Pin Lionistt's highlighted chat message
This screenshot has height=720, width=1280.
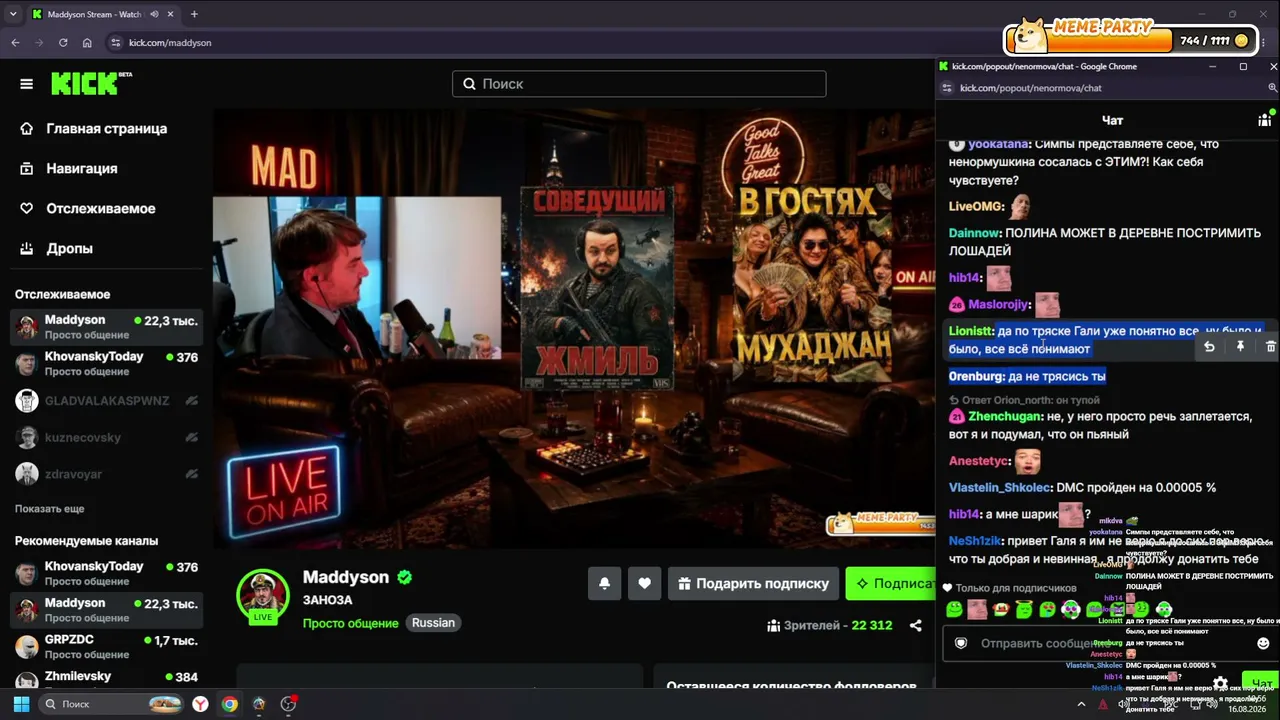click(x=1240, y=347)
